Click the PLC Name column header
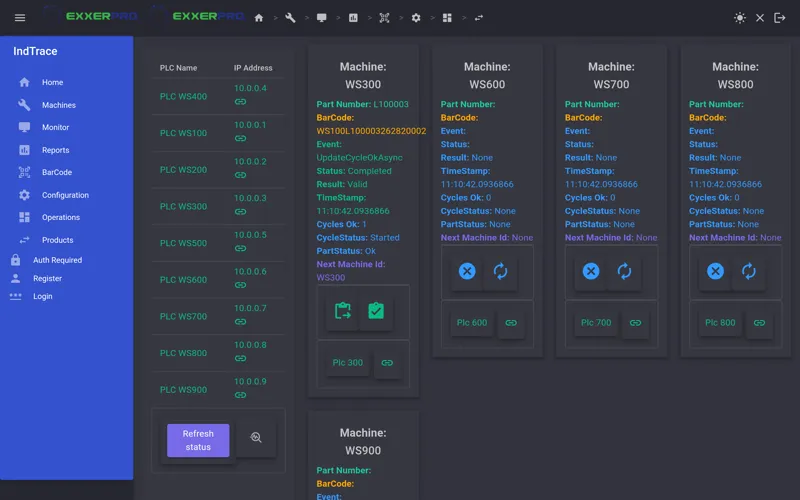800x500 pixels. point(178,68)
